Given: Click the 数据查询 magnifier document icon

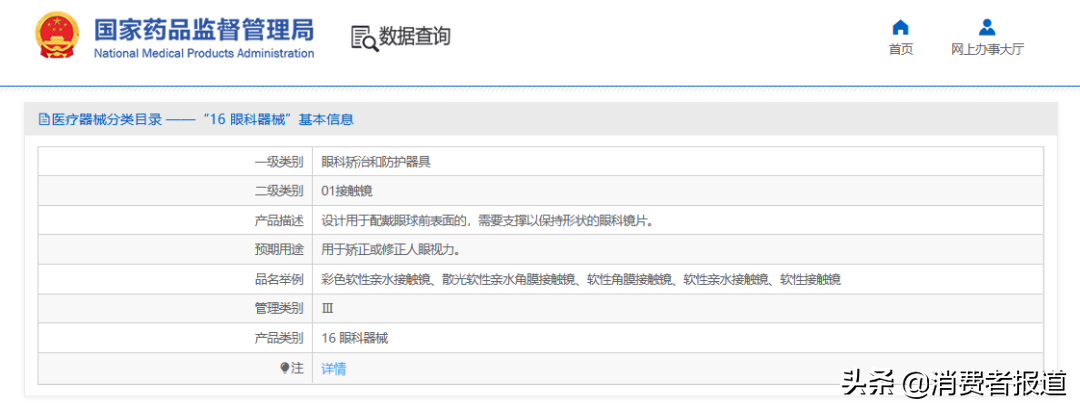Looking at the screenshot, I should click(x=364, y=38).
